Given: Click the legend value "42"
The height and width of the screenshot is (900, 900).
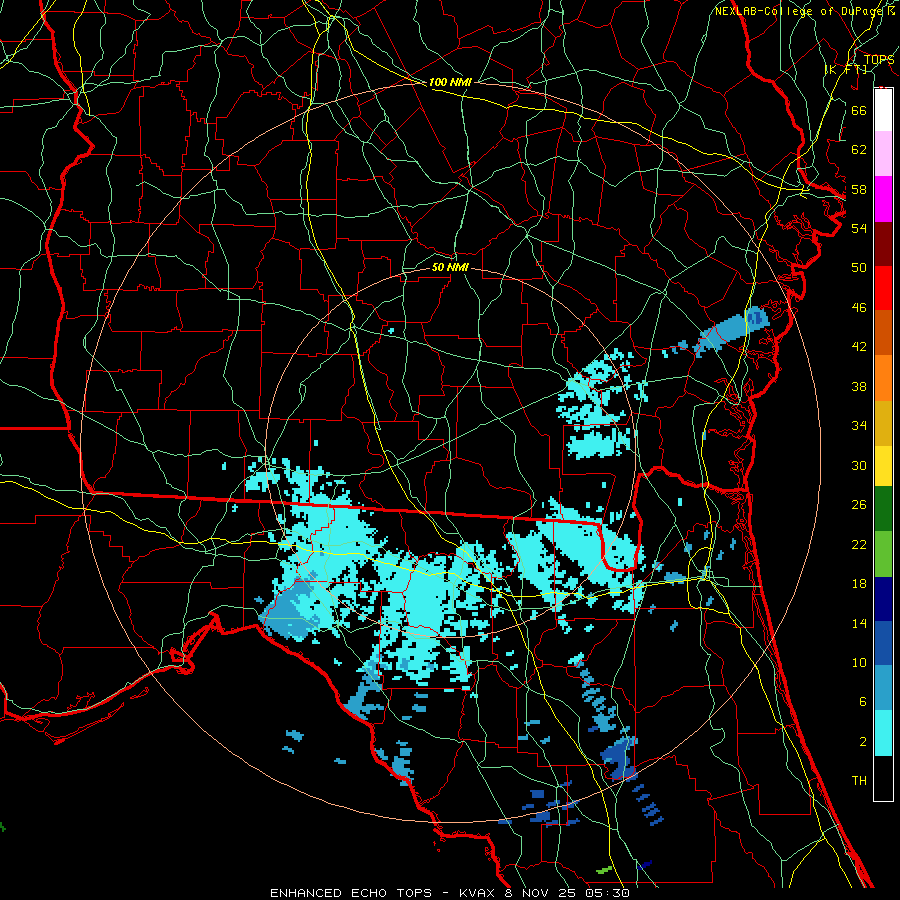Looking at the screenshot, I should point(859,347).
